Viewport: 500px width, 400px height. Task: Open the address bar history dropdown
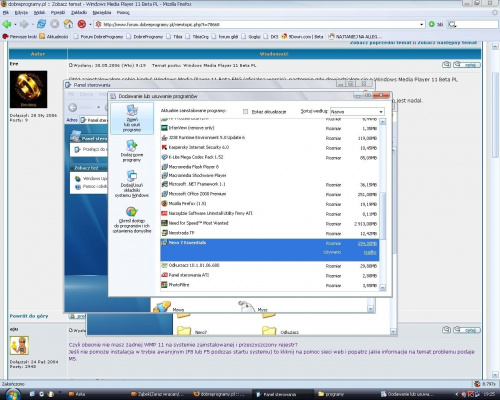(422, 24)
